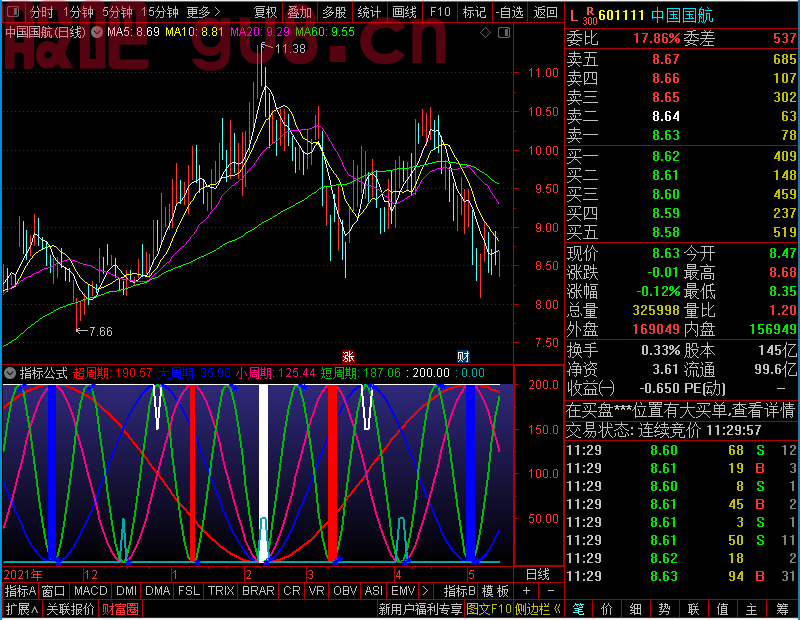Select the 势 trend tab
The width and height of the screenshot is (800, 620).
click(664, 609)
